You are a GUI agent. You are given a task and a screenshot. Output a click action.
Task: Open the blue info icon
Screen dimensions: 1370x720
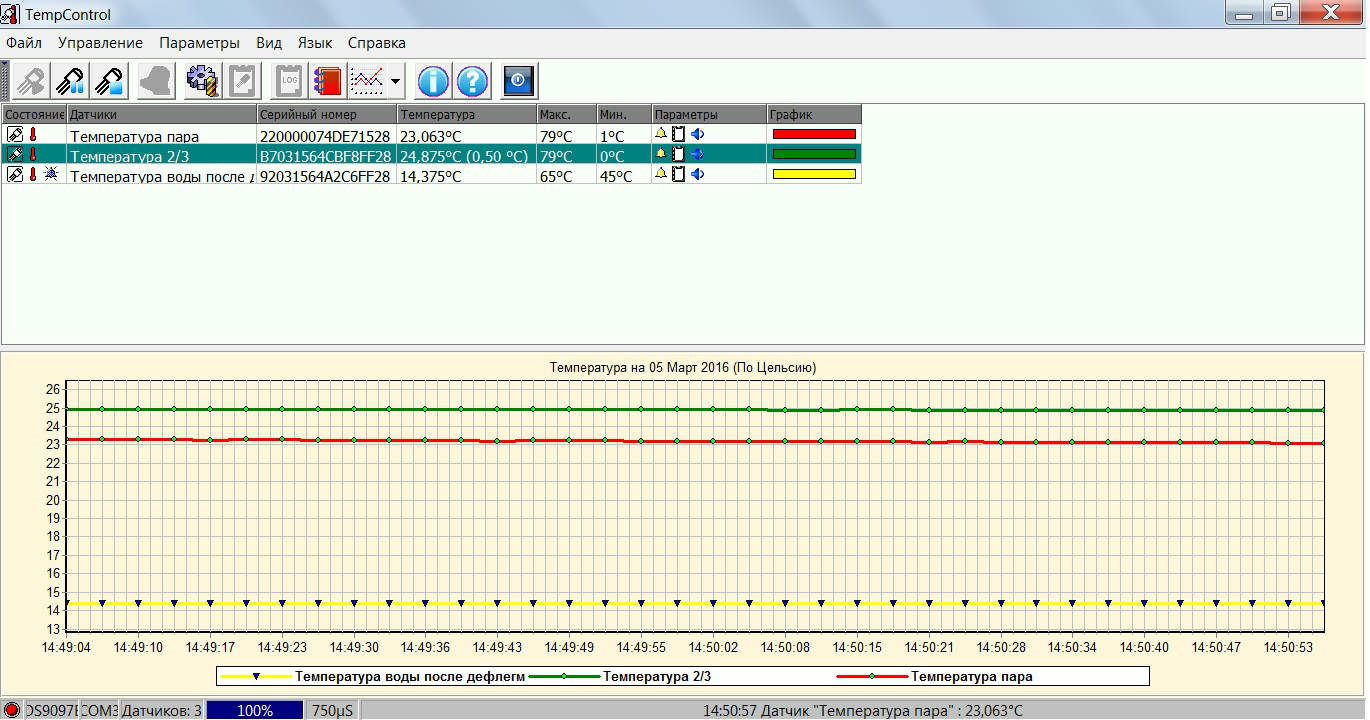pos(433,81)
